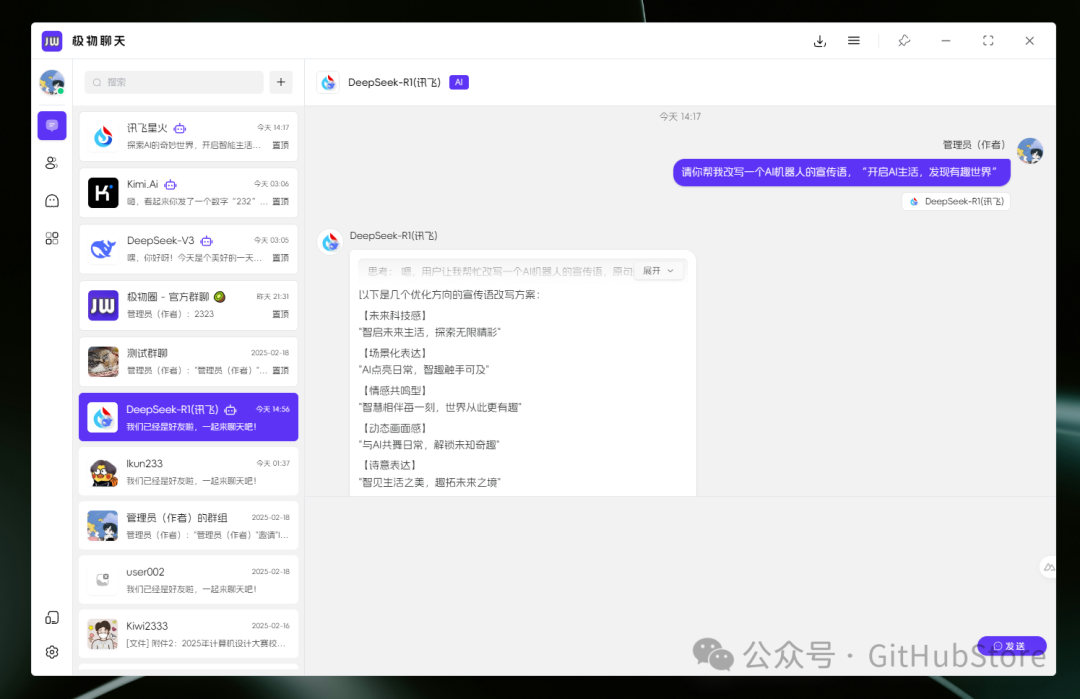Open the 讯飞星火 conversation
The image size is (1080, 699).
click(x=188, y=136)
